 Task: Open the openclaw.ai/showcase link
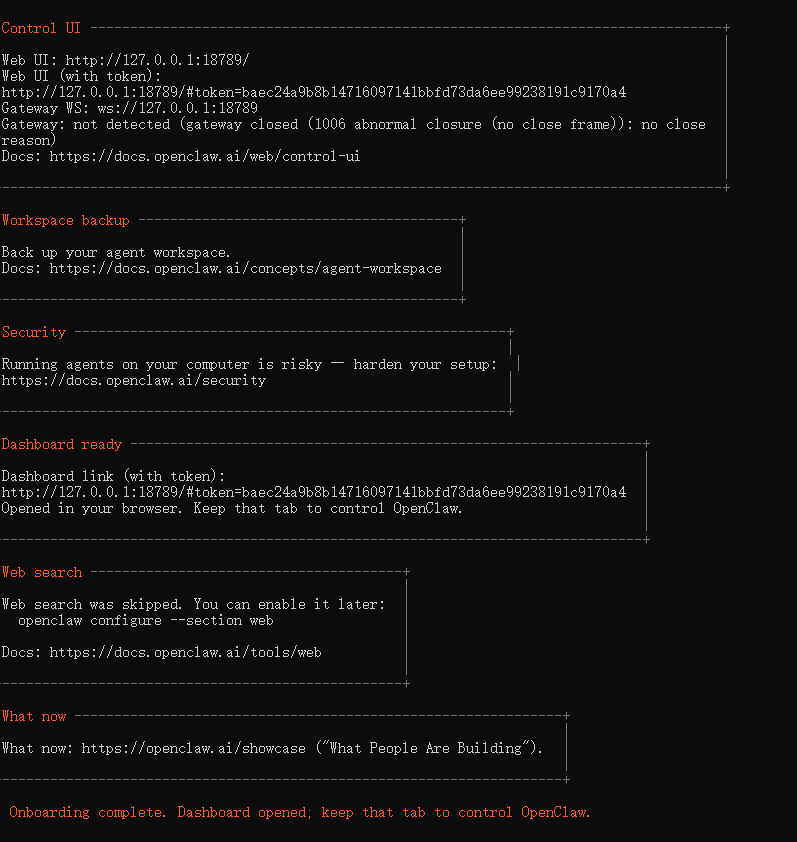[x=193, y=749]
